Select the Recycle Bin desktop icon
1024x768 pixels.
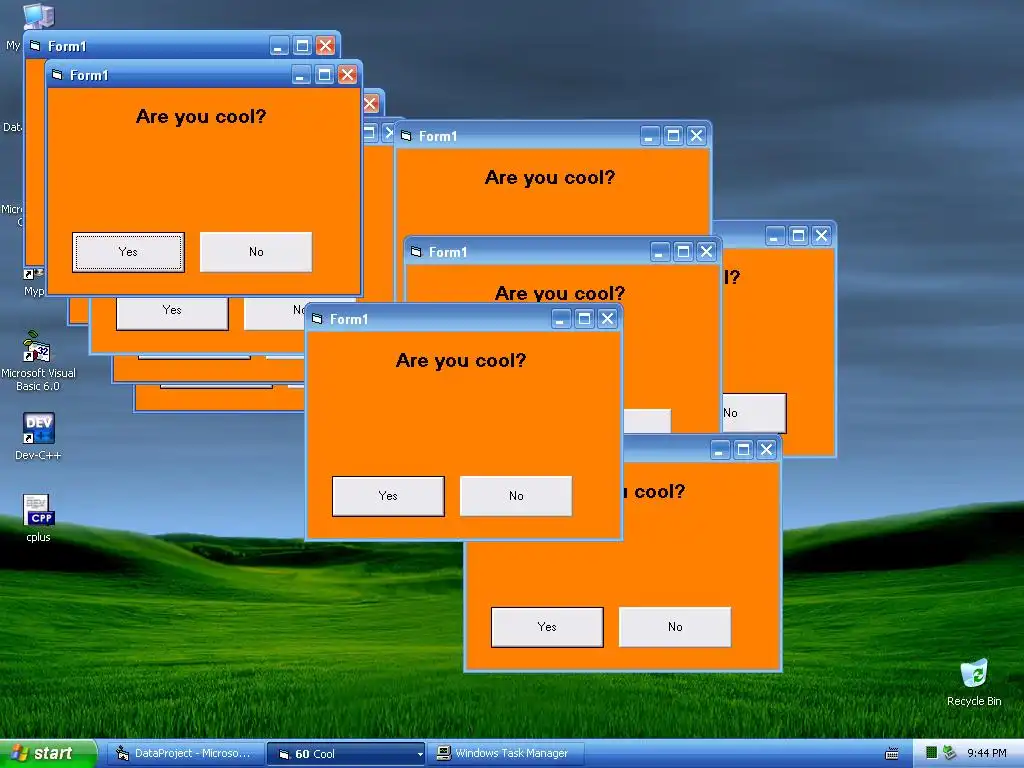[x=974, y=682]
